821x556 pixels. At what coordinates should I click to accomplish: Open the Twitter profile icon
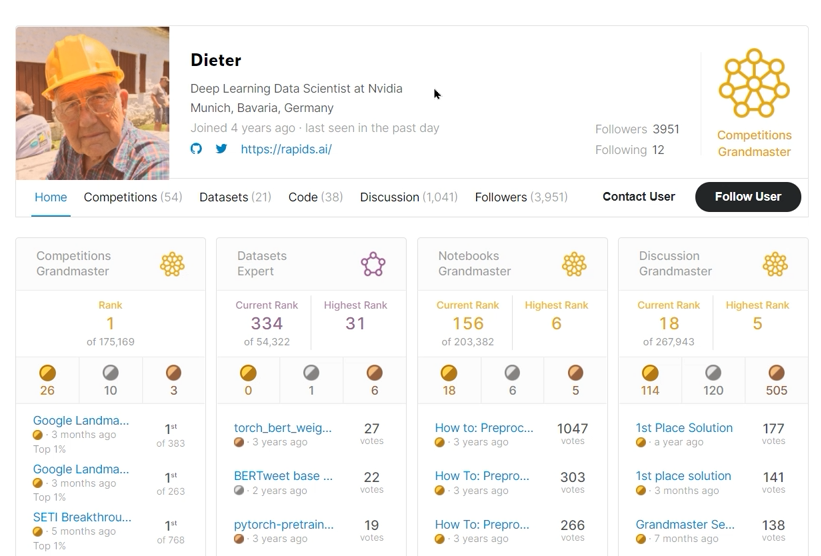[x=221, y=149]
